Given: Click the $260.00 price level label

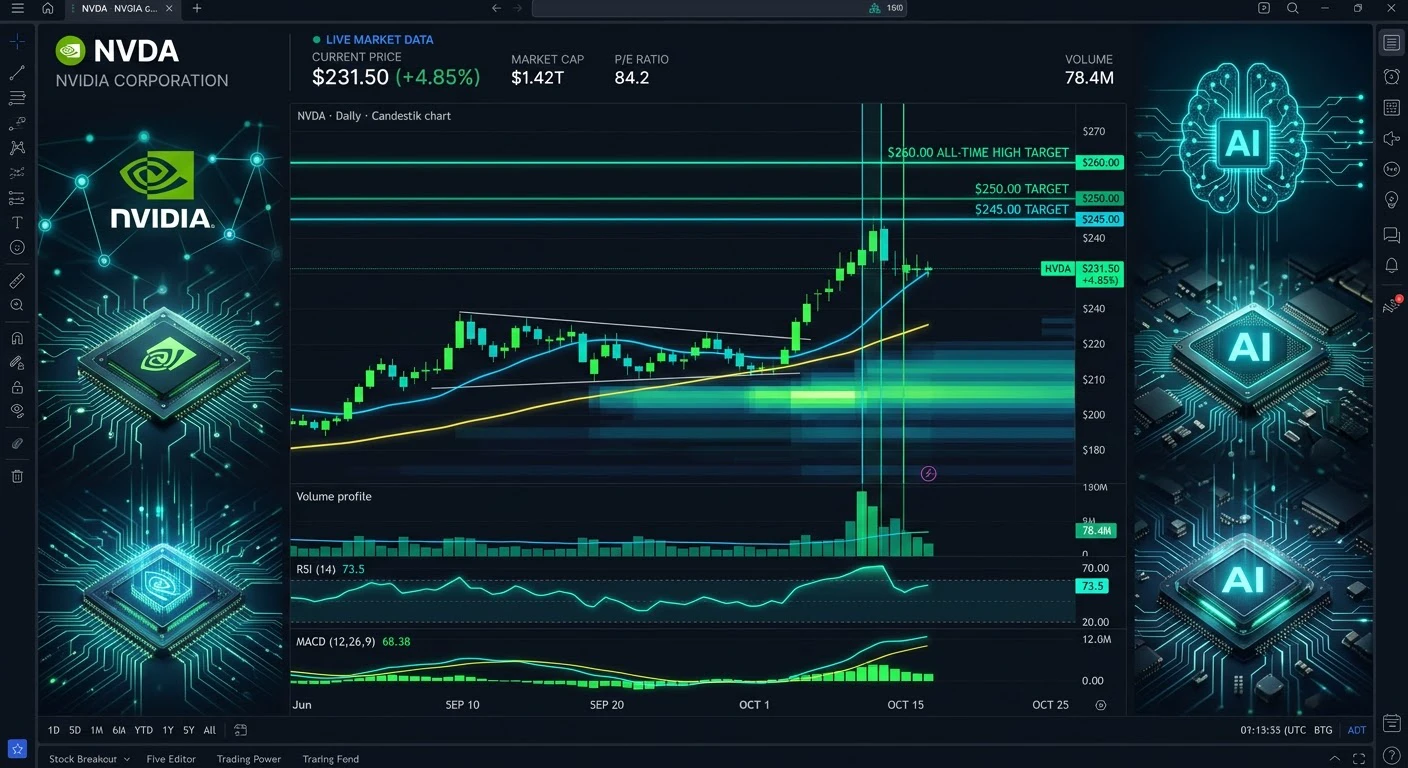Looking at the screenshot, I should tap(1100, 162).
